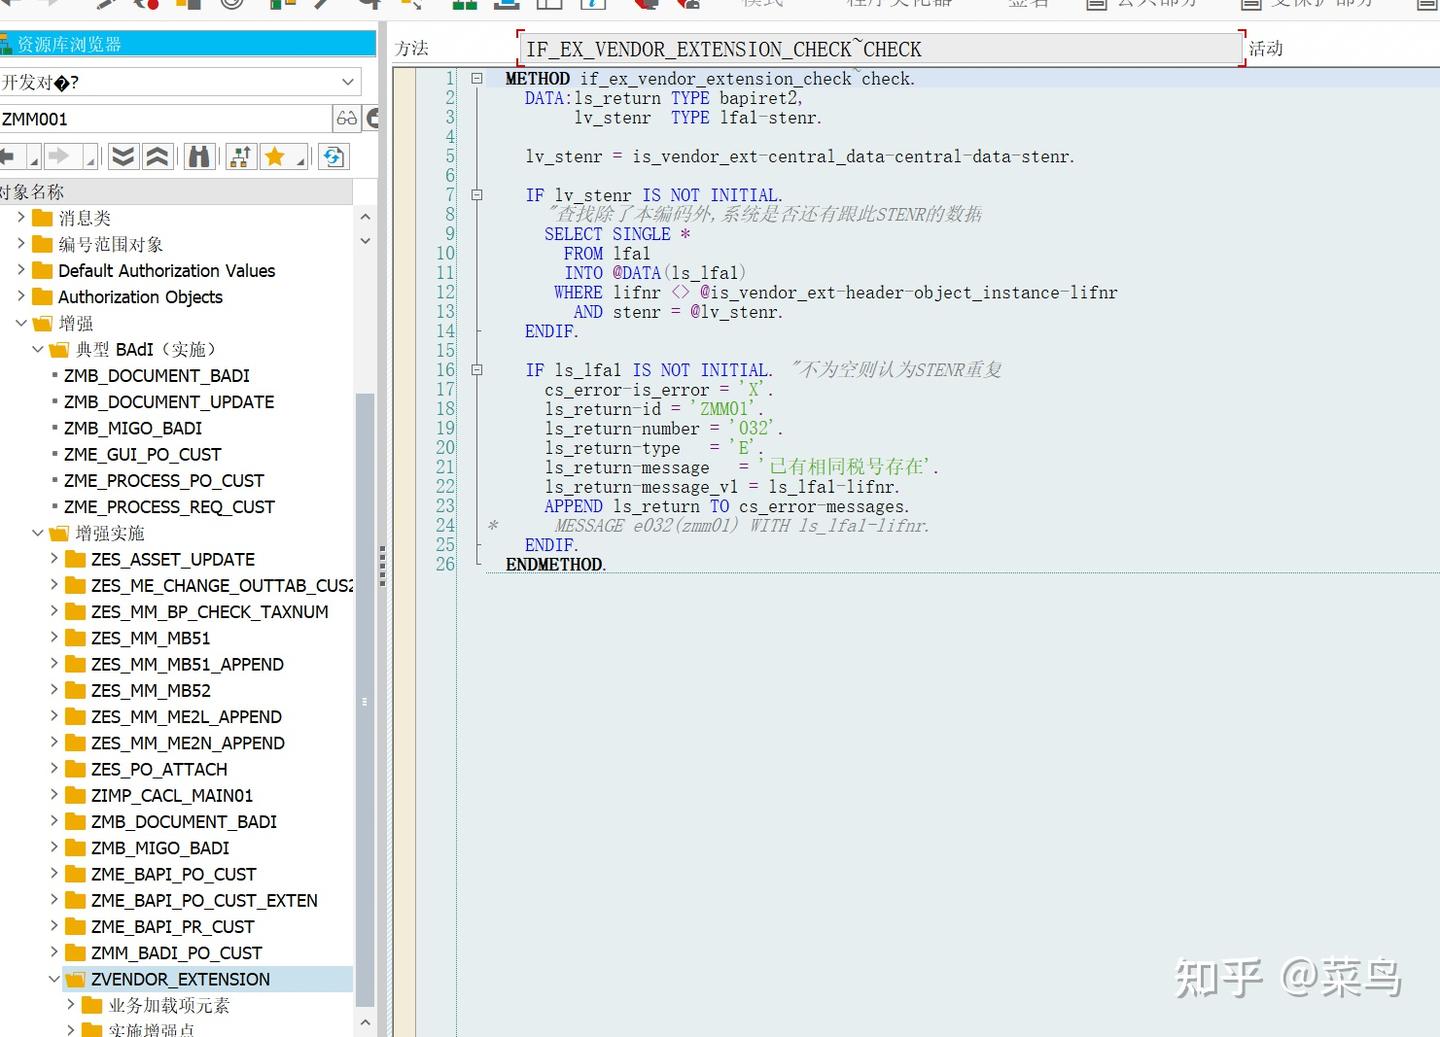Select ZMB_DOCUMENT_UPDATE in the tree
This screenshot has width=1440, height=1037.
tap(169, 402)
